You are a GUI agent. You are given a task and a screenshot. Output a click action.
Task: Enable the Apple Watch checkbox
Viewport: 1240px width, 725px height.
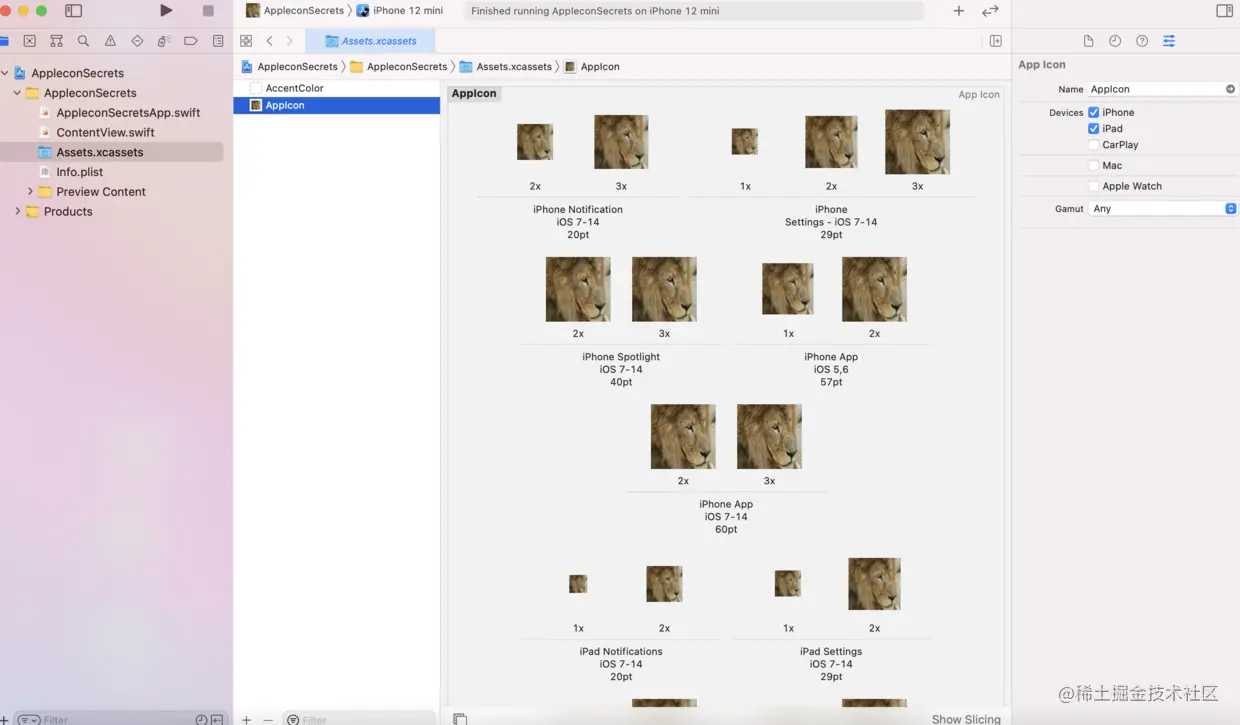click(1094, 186)
